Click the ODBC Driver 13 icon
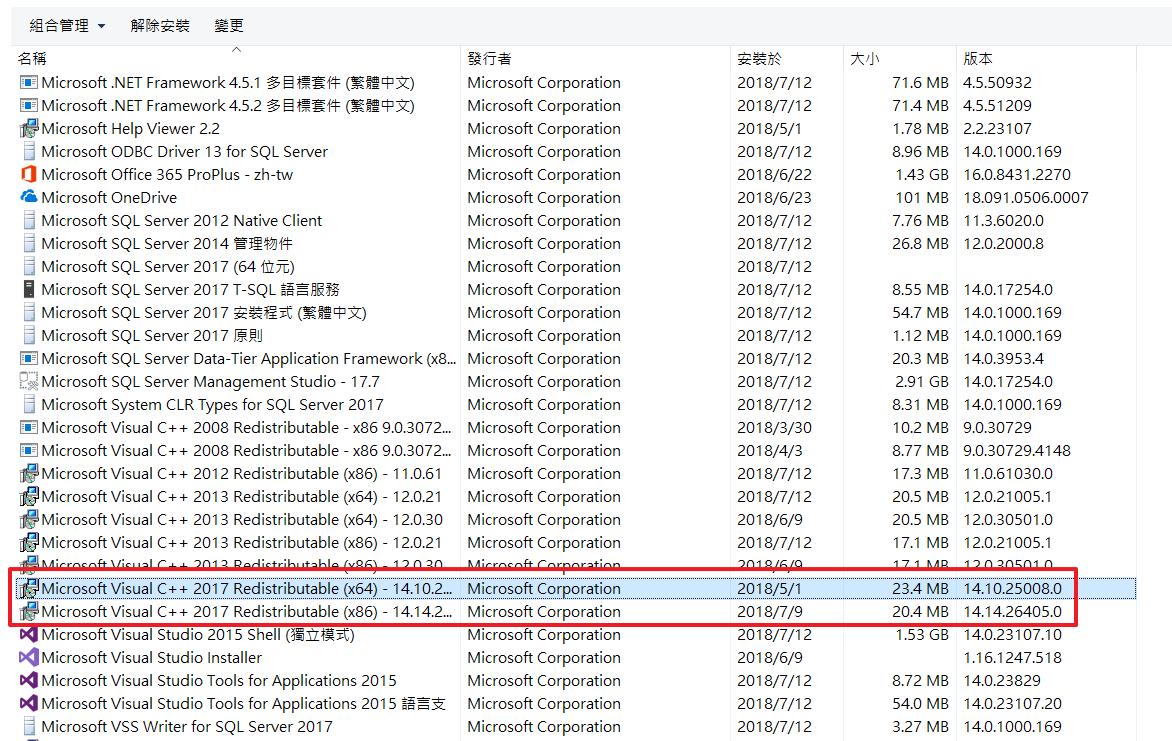The image size is (1172, 741). [x=28, y=152]
